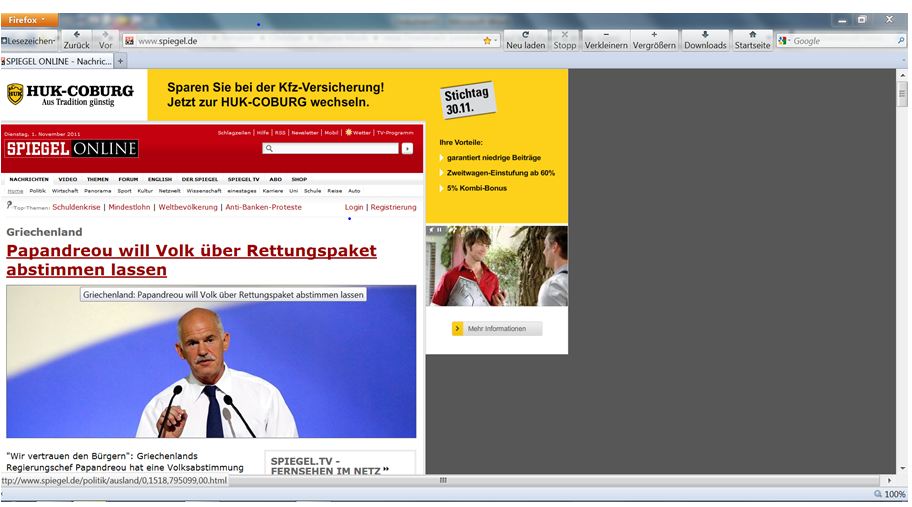The height and width of the screenshot is (507, 912).
Task: Open the Sport section link
Action: pos(124,191)
